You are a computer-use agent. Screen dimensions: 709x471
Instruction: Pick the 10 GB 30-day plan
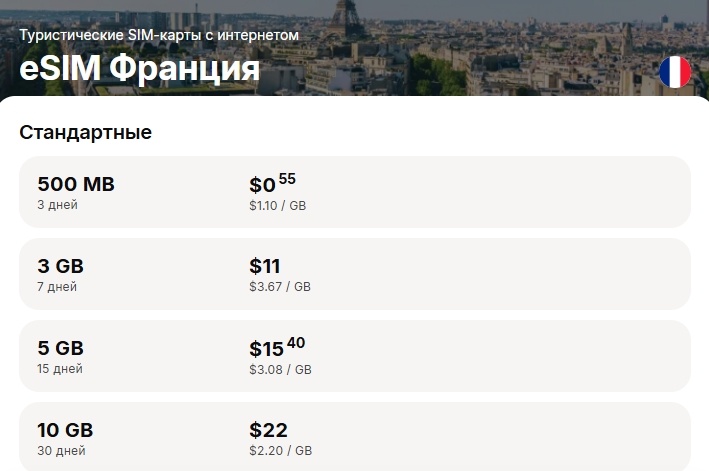tap(355, 437)
